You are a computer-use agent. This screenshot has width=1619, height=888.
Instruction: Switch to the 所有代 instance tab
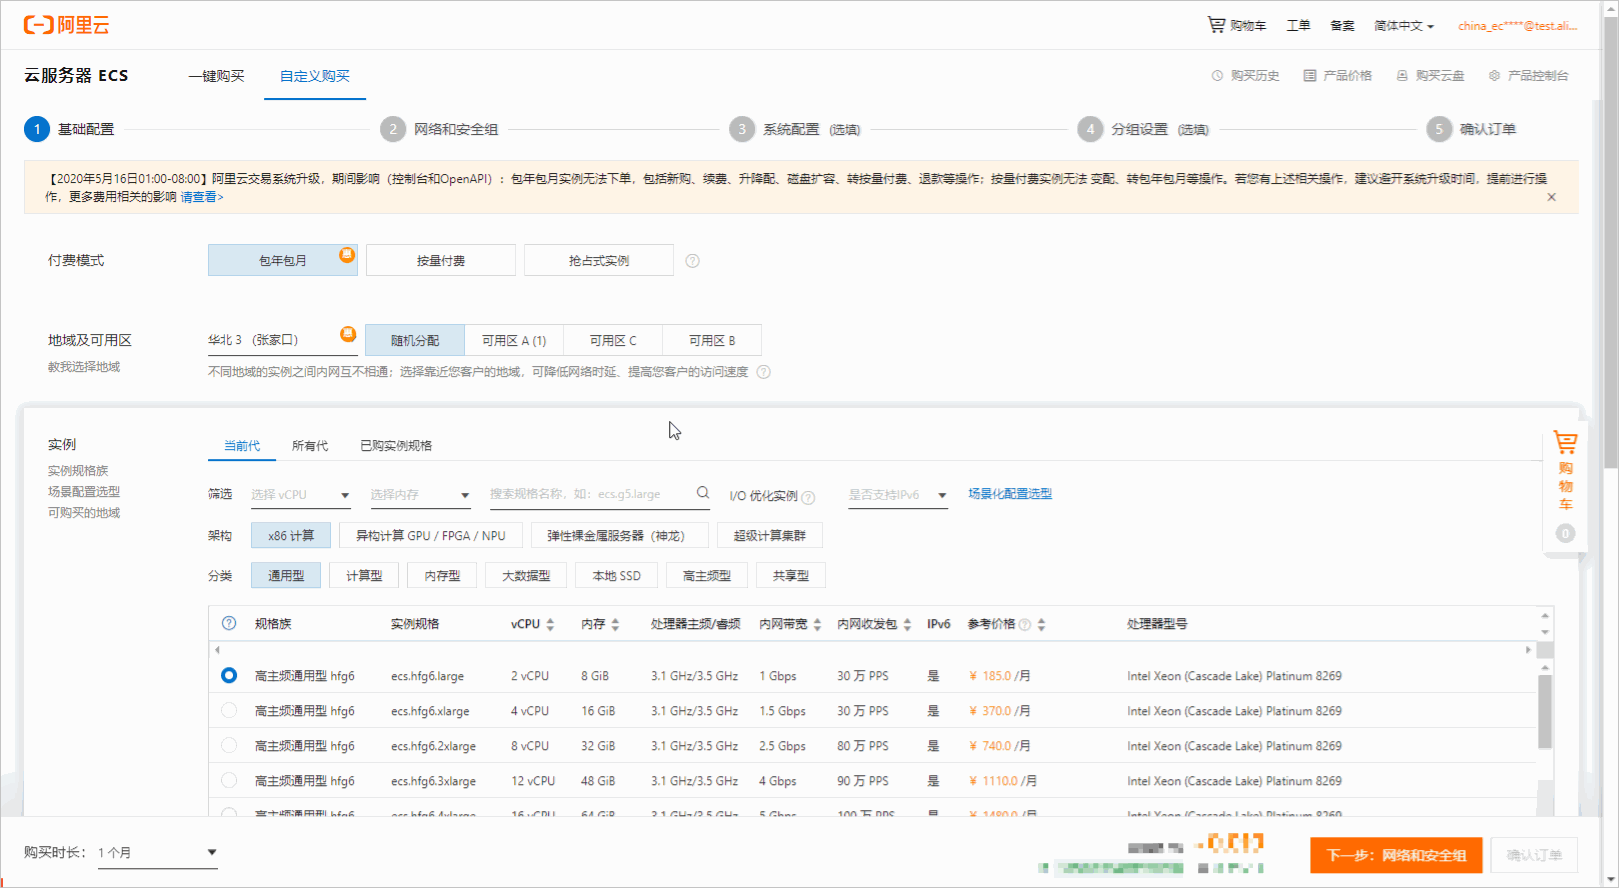(x=310, y=446)
